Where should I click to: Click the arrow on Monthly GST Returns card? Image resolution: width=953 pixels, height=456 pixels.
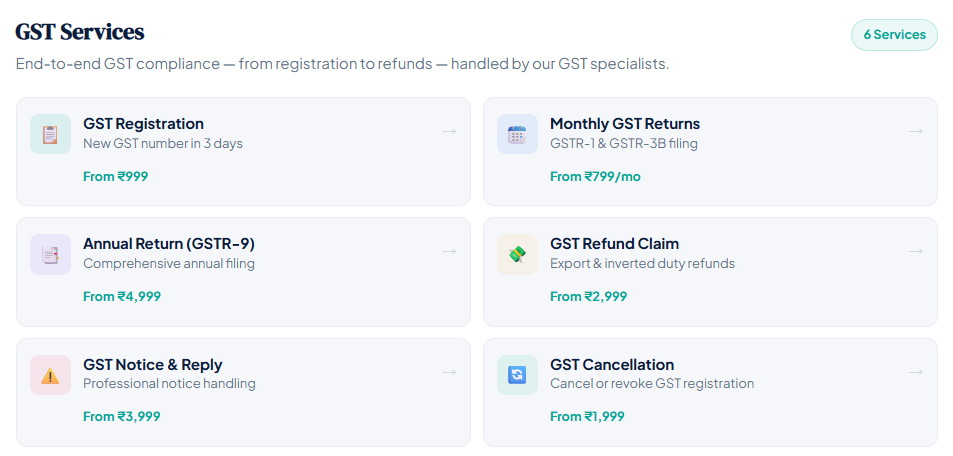coord(916,131)
